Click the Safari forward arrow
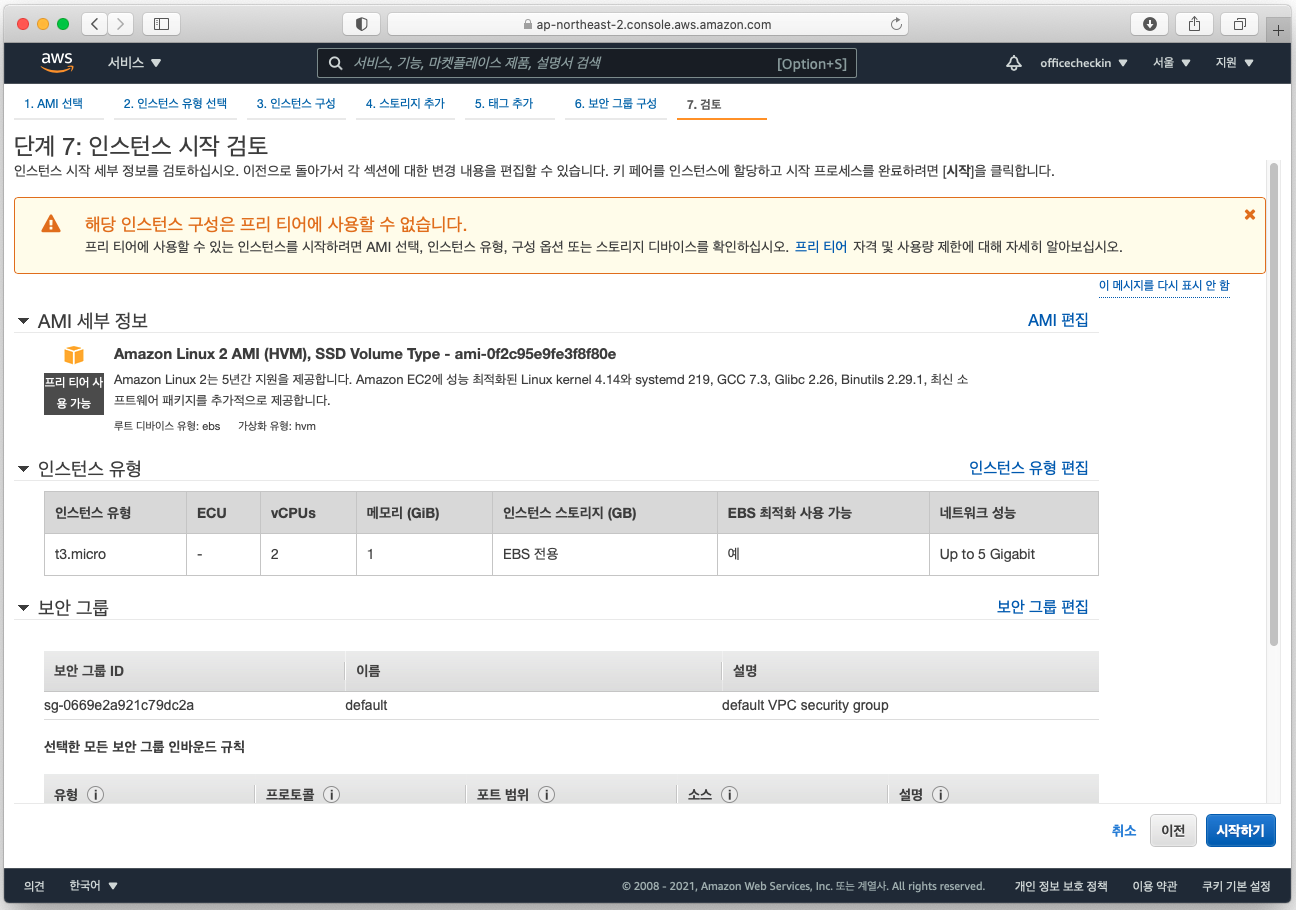 (x=120, y=24)
